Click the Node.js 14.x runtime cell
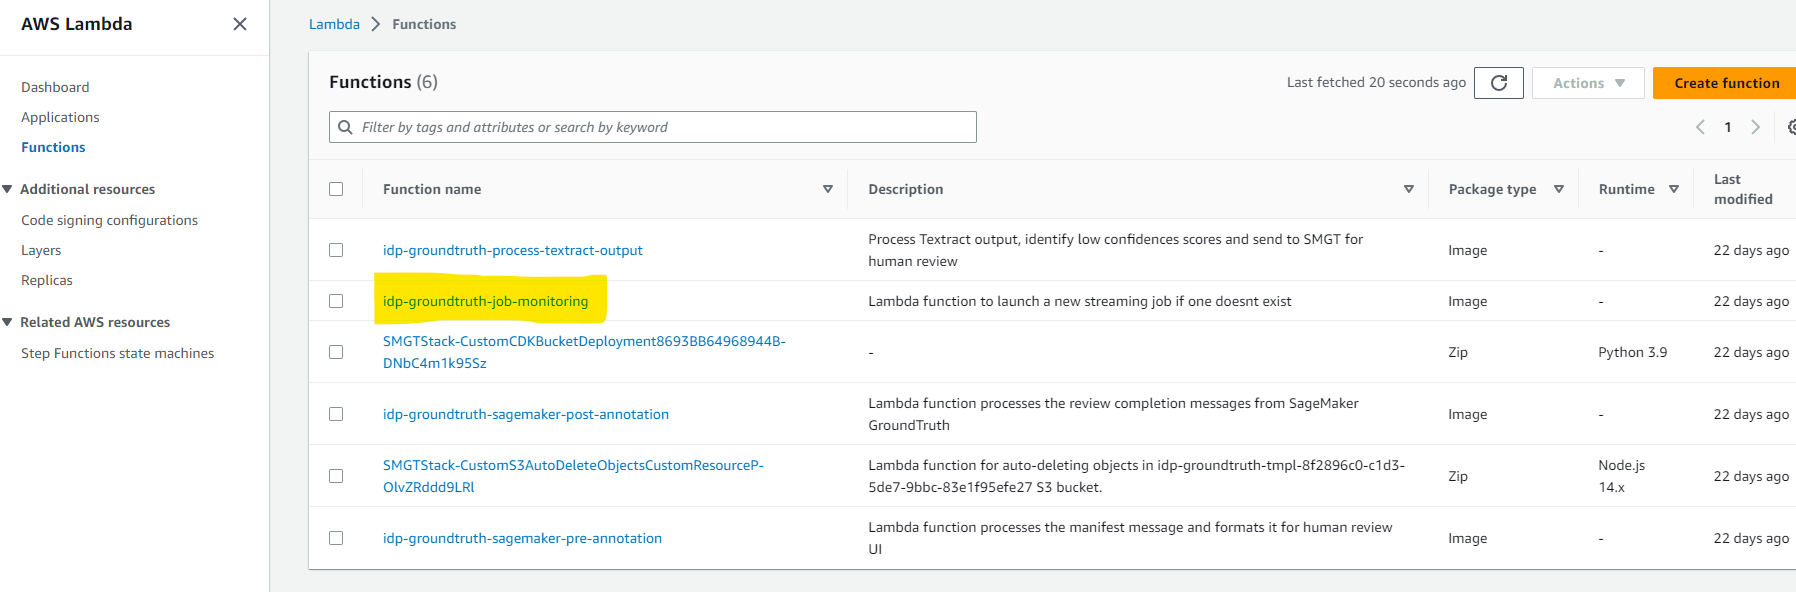 click(x=1621, y=476)
